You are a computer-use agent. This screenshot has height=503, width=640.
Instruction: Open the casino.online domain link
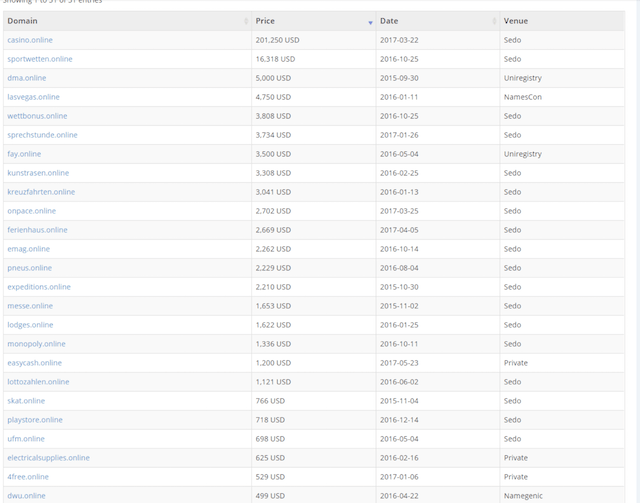point(30,40)
